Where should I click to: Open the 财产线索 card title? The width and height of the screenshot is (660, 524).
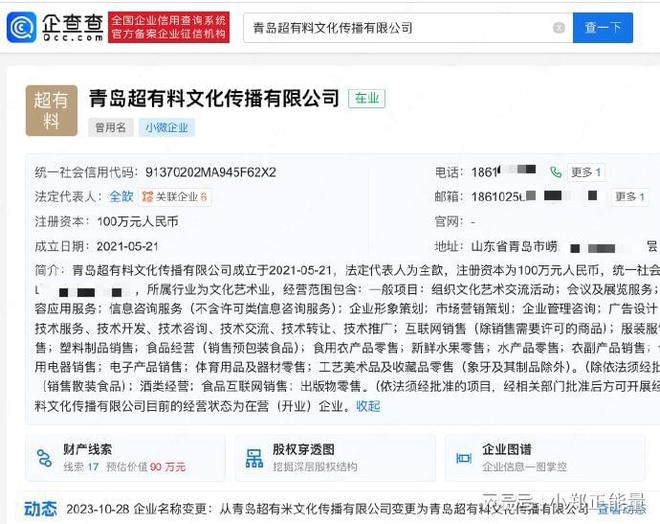click(88, 450)
